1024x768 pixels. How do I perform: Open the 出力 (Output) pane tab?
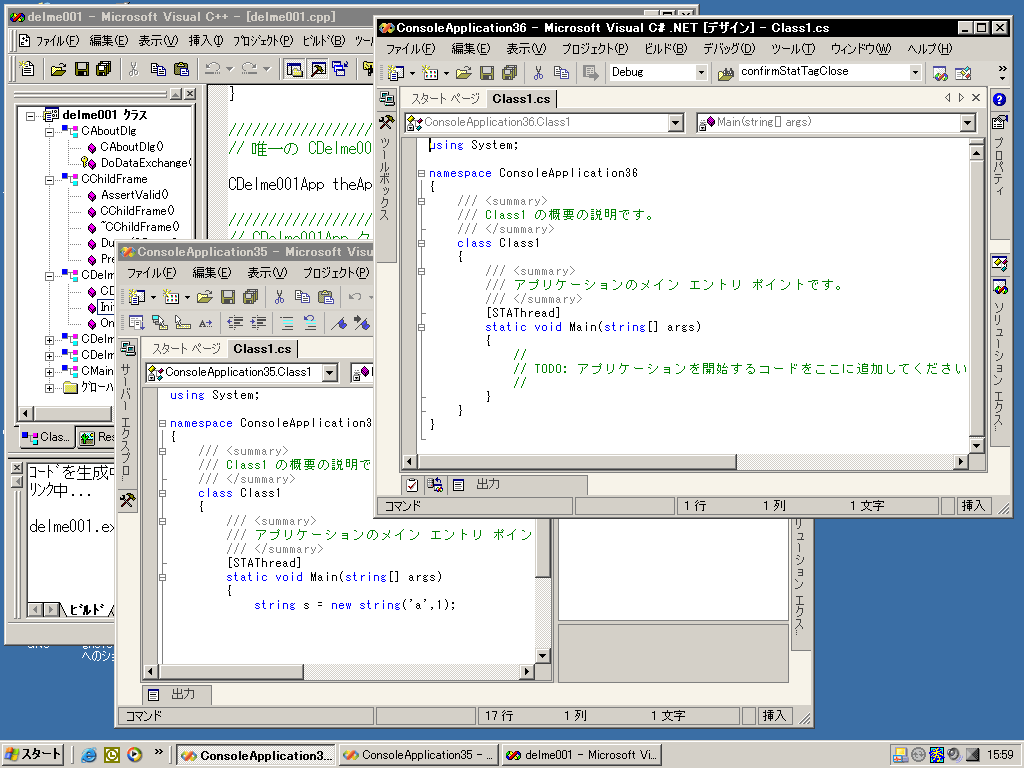click(x=488, y=485)
